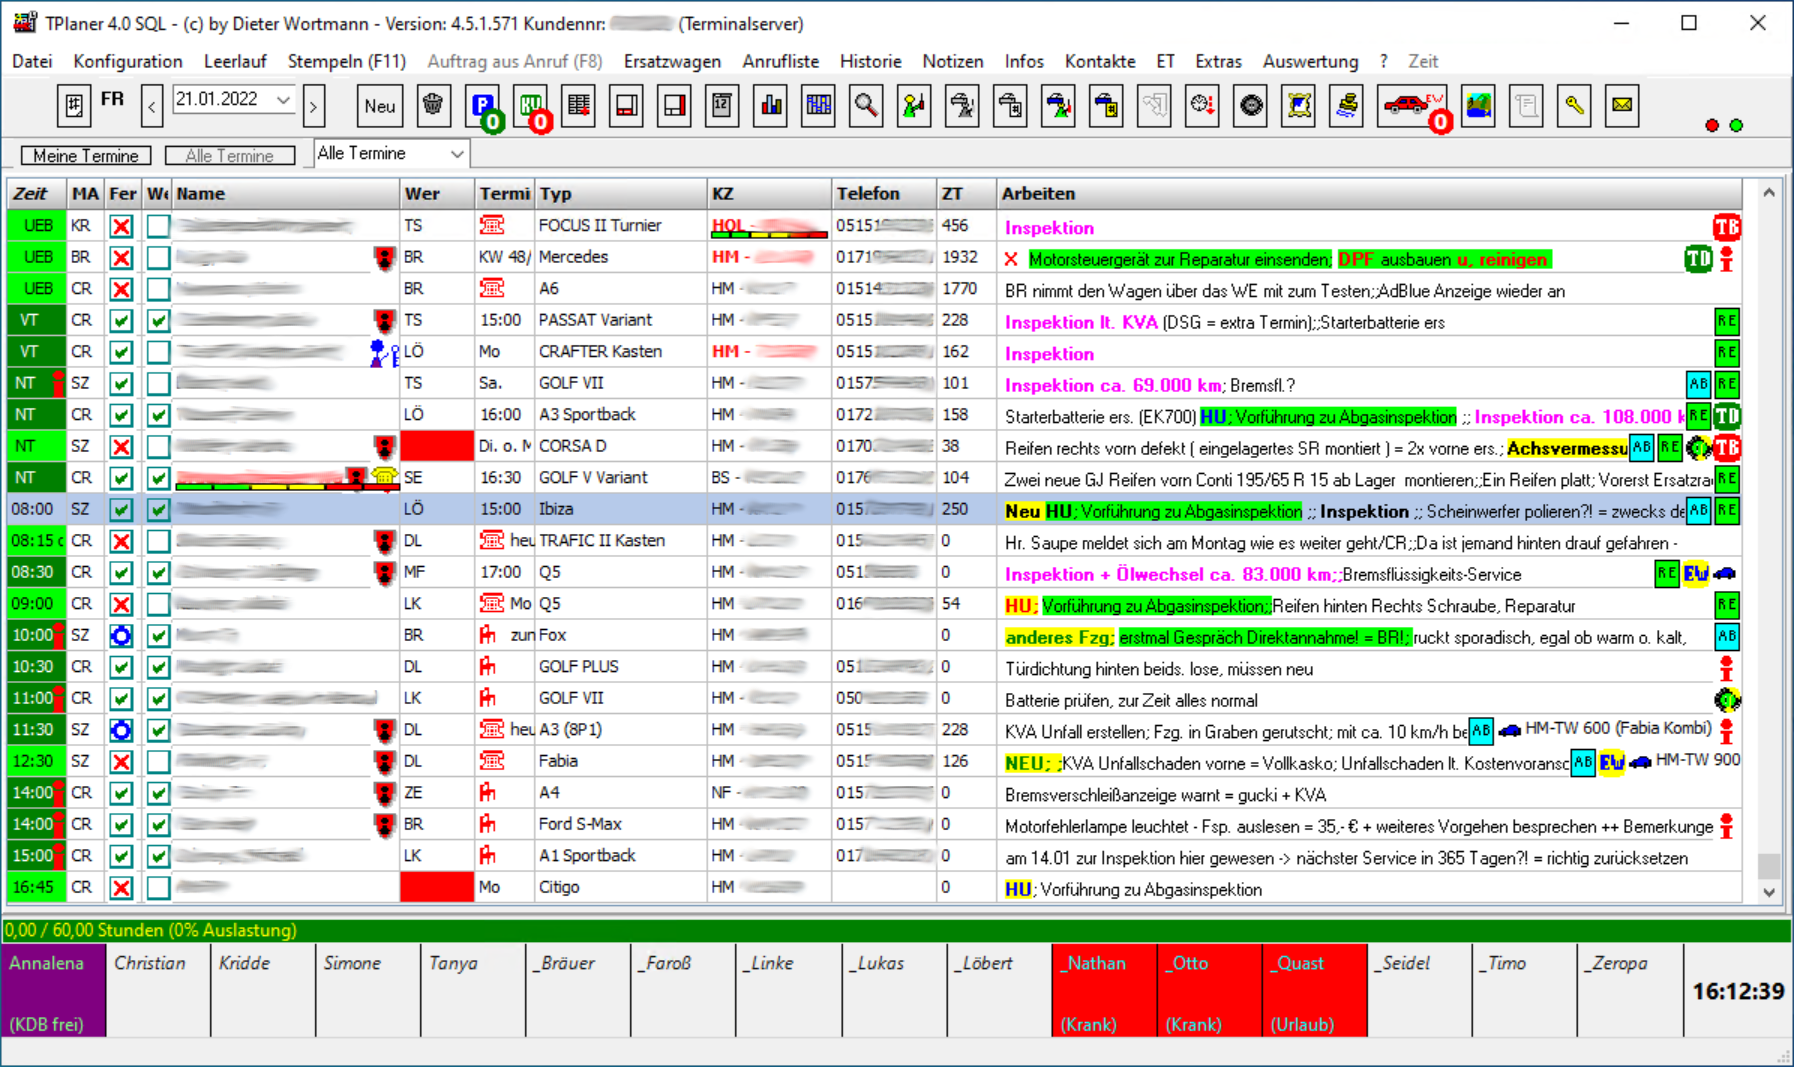This screenshot has height=1067, width=1794.
Task: Click the yellow stamp toolbar icon
Action: point(1347,106)
